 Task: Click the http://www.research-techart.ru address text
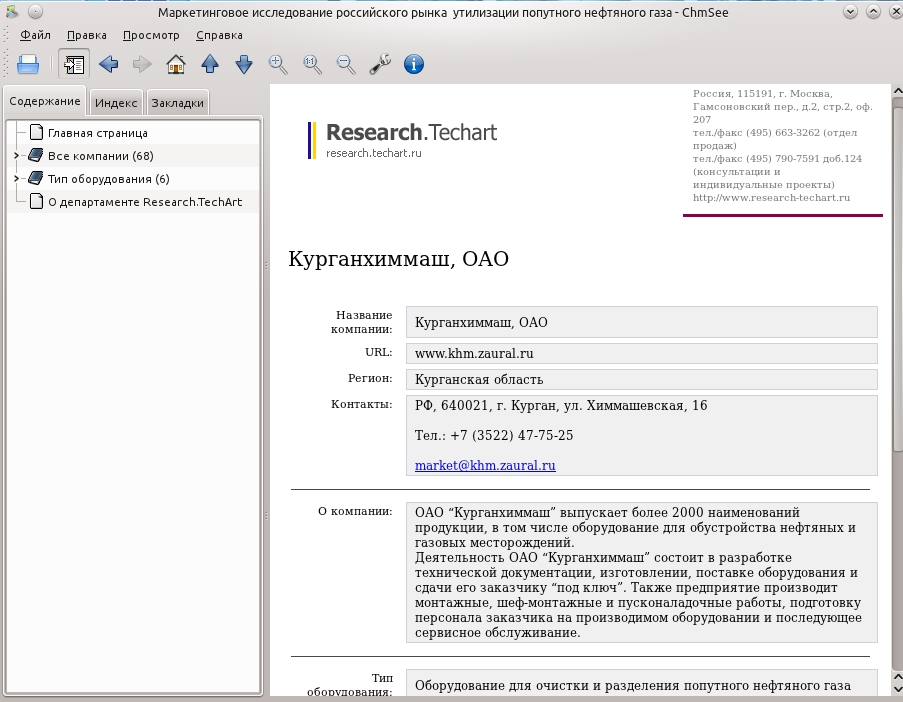[x=771, y=198]
